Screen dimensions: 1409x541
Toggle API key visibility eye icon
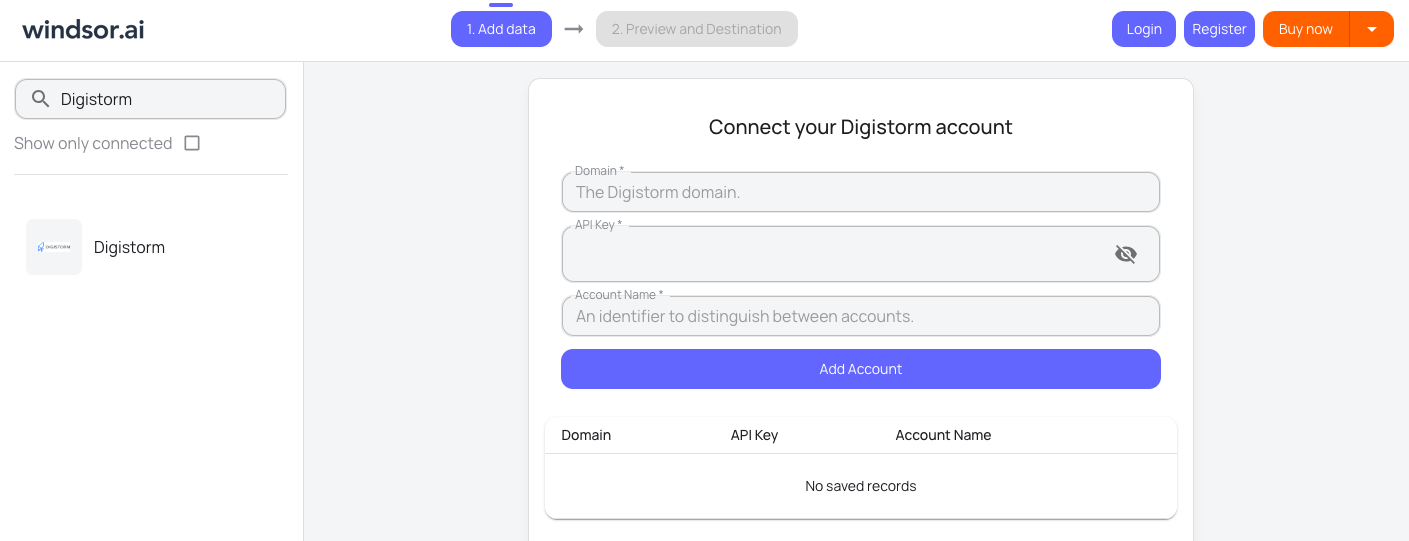click(1125, 254)
